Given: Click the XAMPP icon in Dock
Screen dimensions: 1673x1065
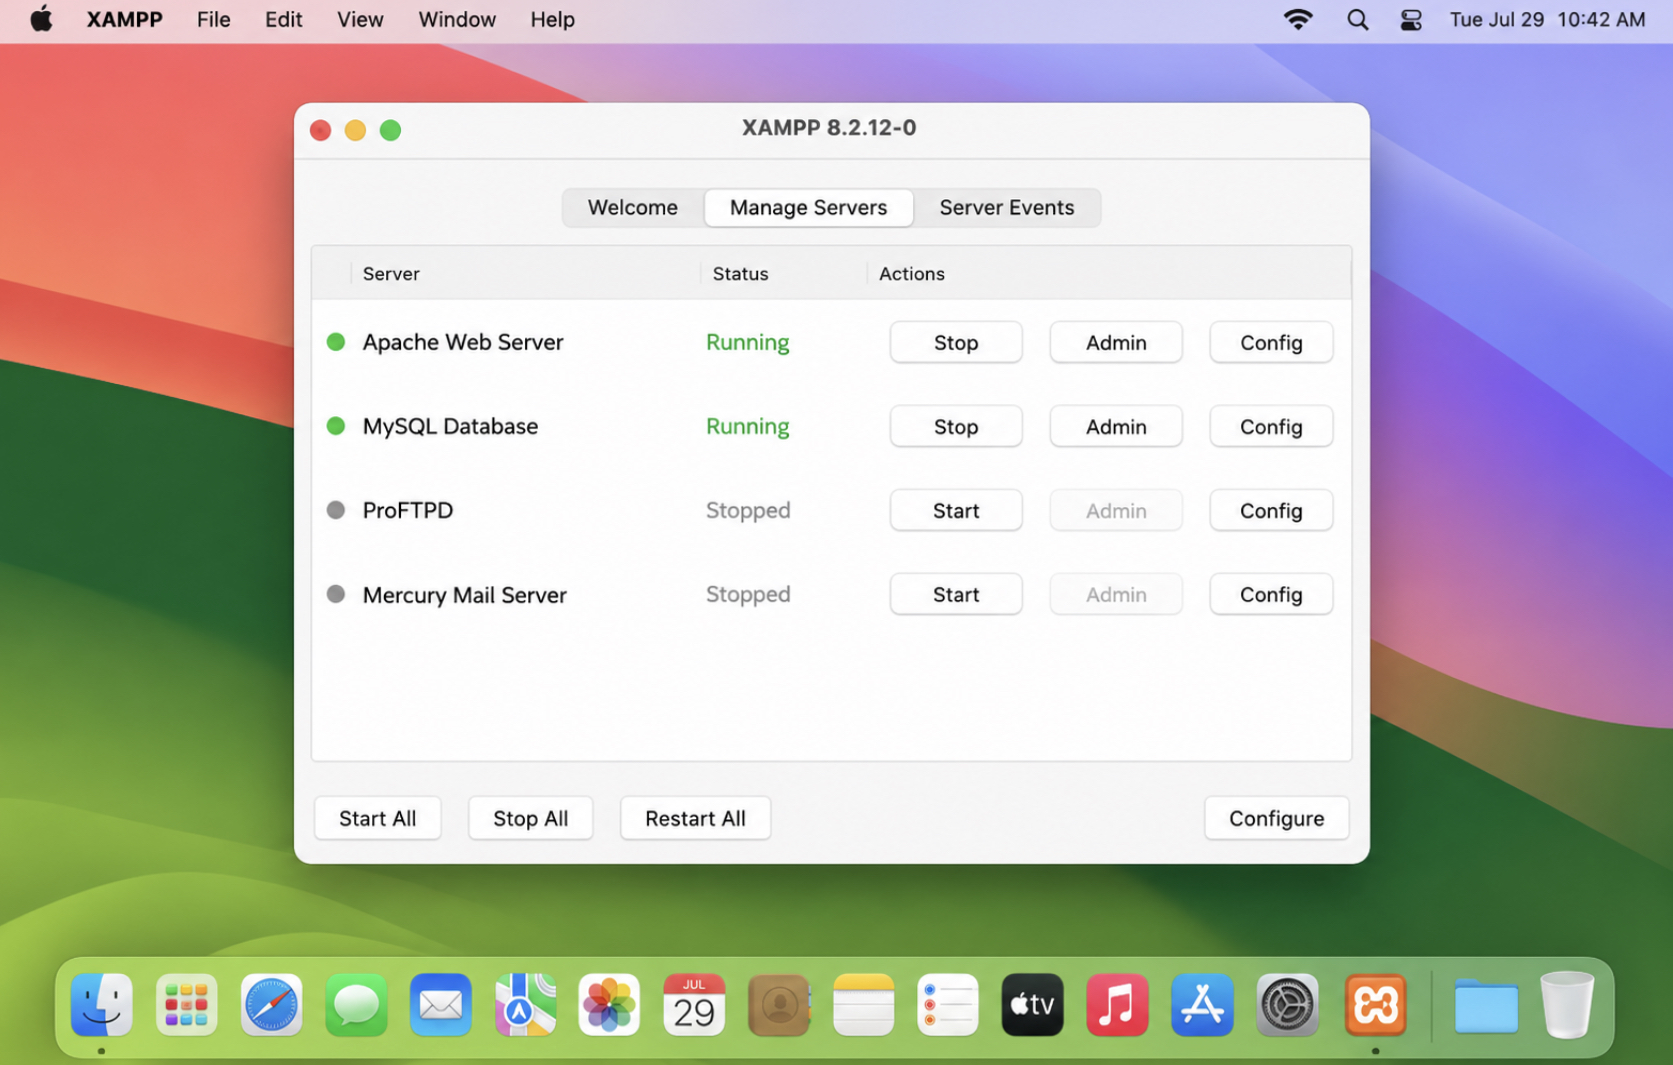Looking at the screenshot, I should (1375, 1005).
